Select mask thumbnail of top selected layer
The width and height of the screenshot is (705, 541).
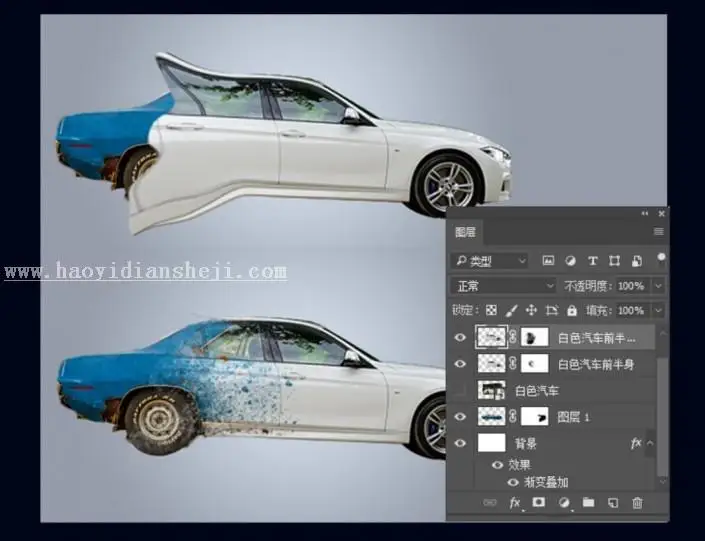point(535,337)
